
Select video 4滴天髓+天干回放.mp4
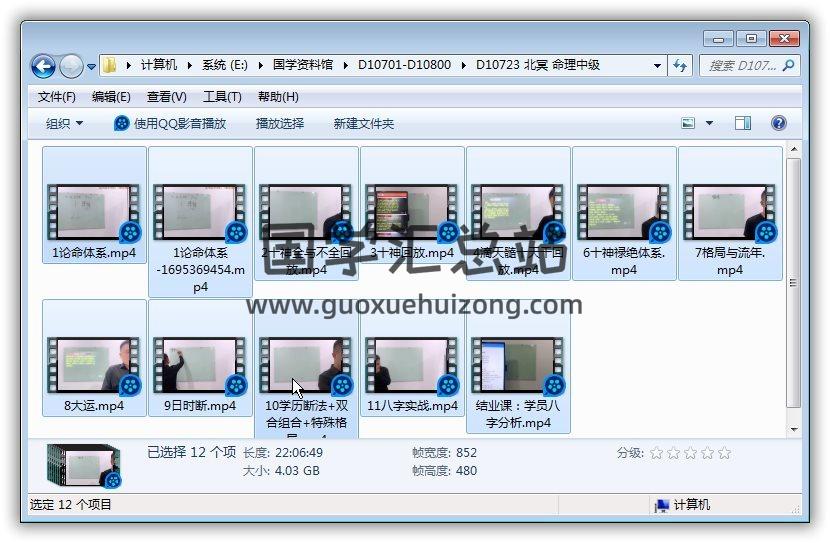[x=518, y=213]
